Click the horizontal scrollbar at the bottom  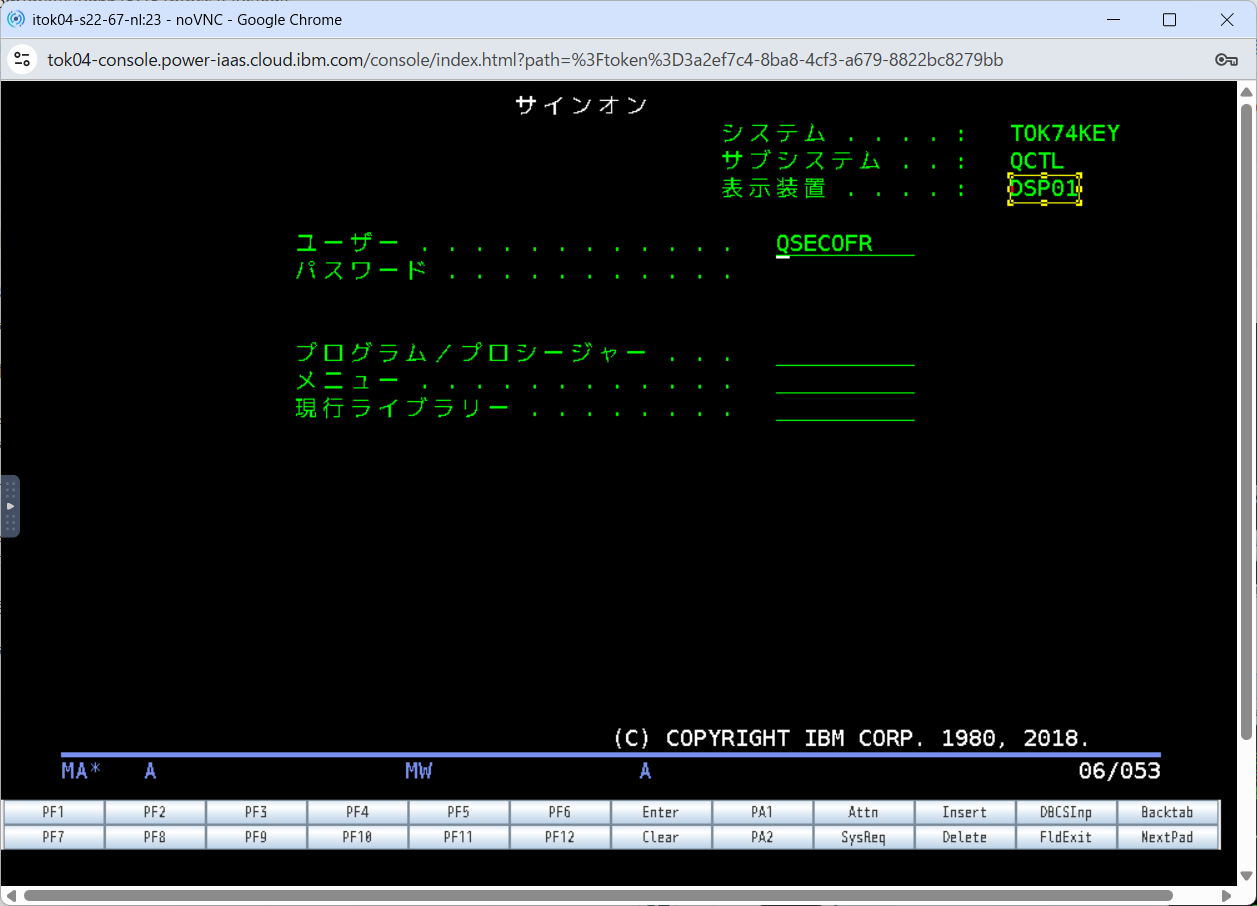point(598,896)
